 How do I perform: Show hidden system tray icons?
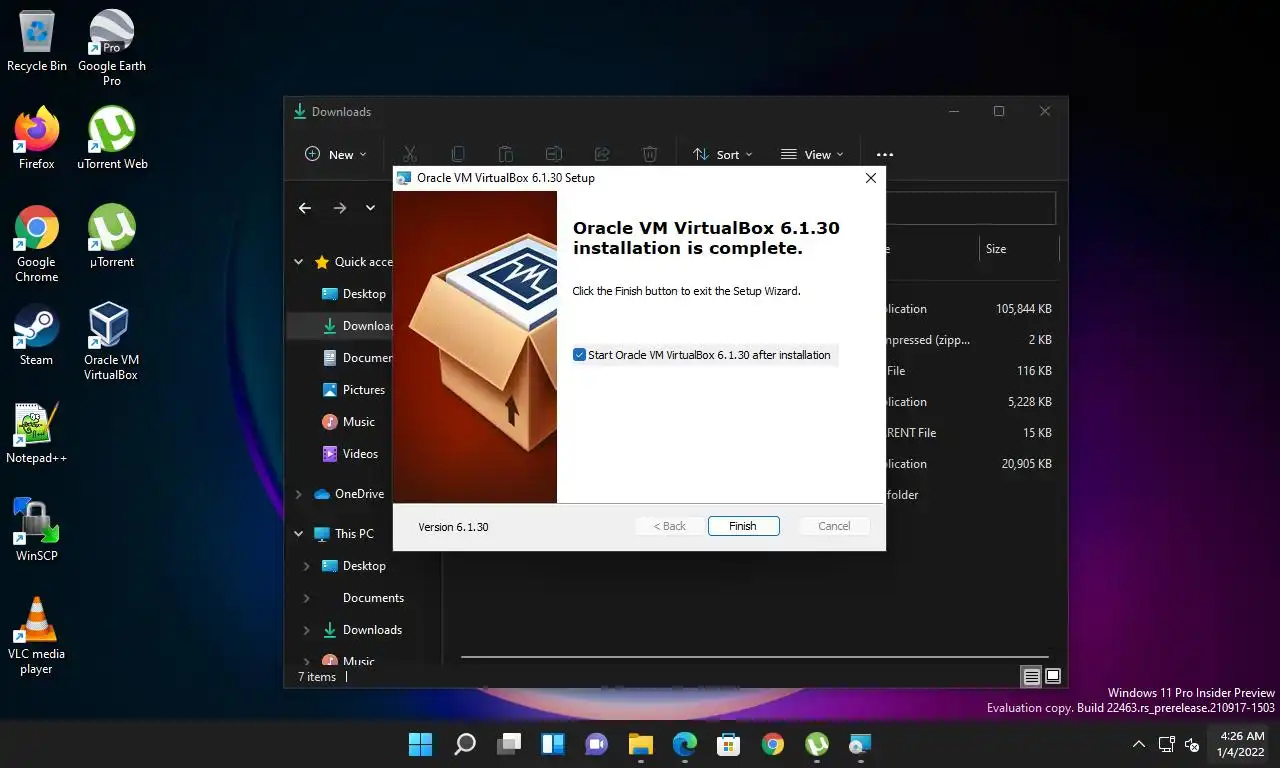point(1138,744)
